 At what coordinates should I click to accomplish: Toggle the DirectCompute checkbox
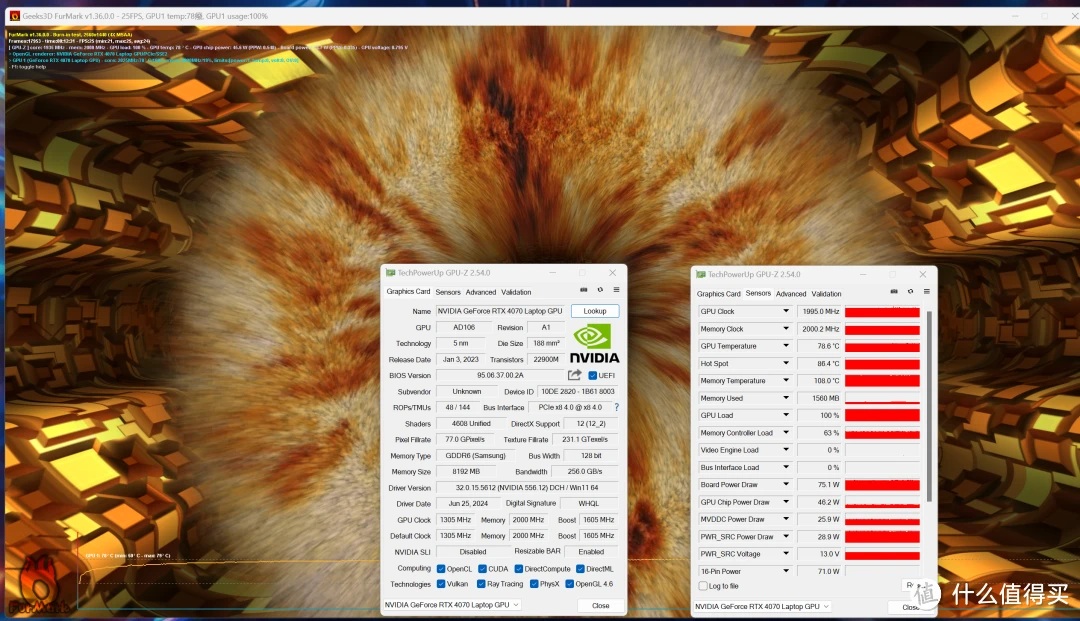tap(519, 569)
